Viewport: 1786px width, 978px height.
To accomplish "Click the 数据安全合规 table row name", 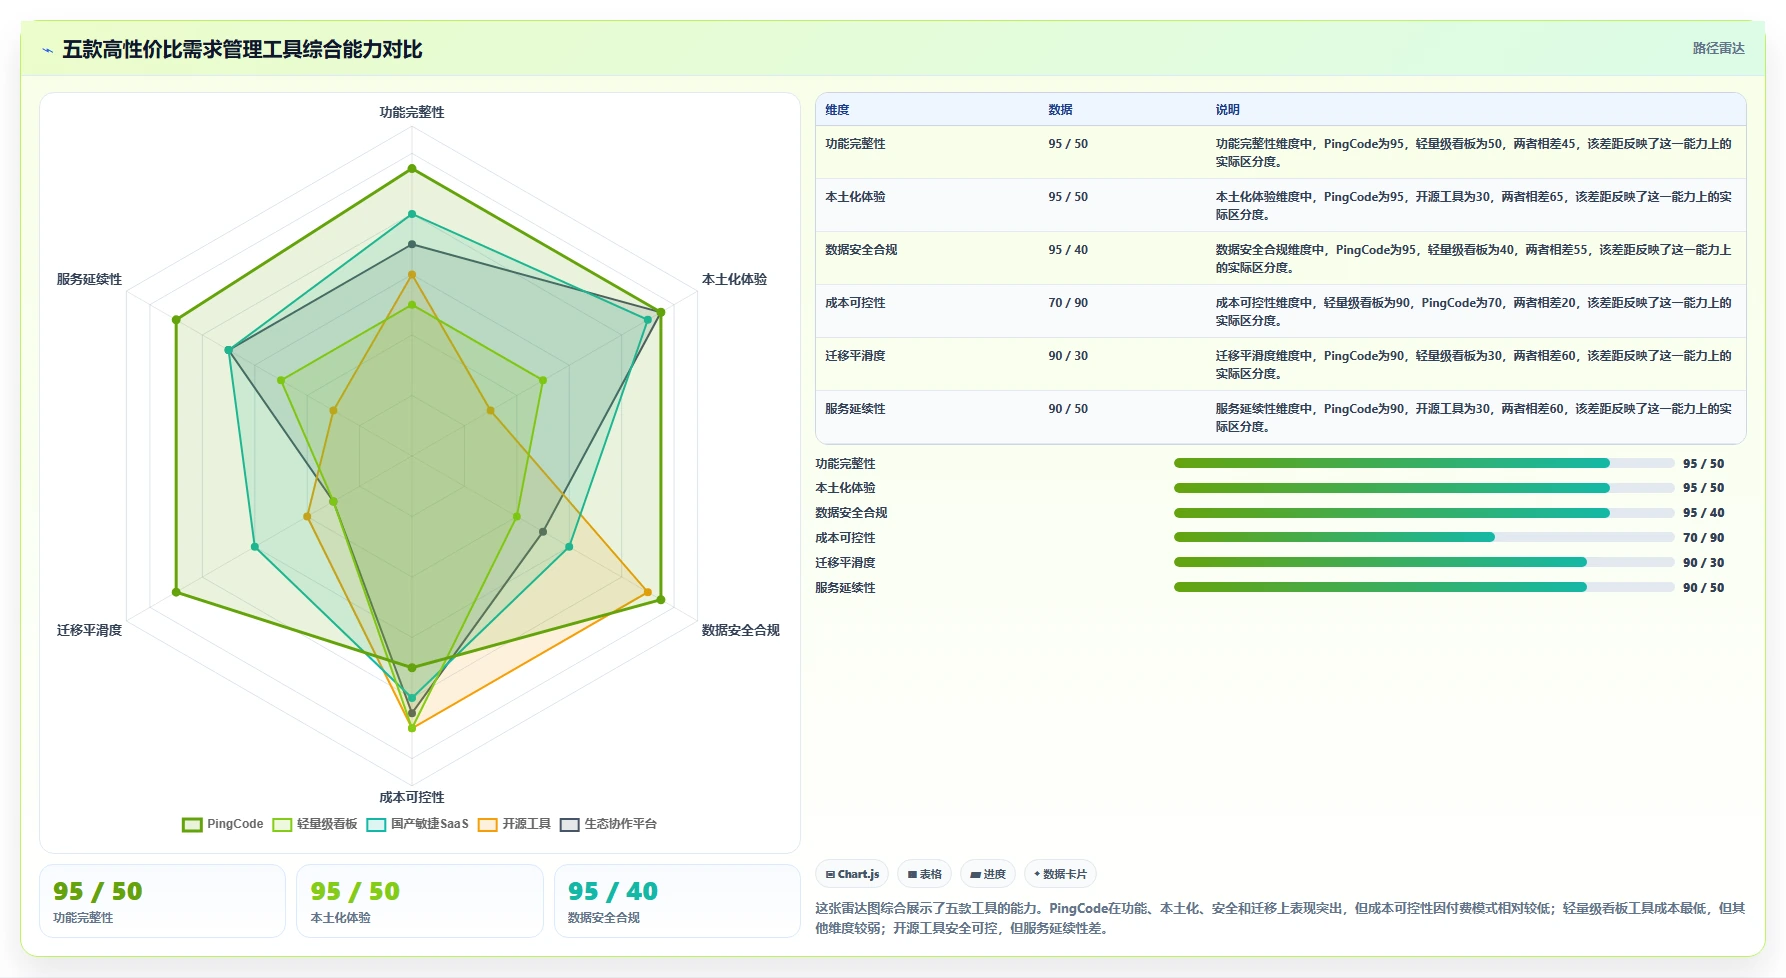I will tap(861, 250).
